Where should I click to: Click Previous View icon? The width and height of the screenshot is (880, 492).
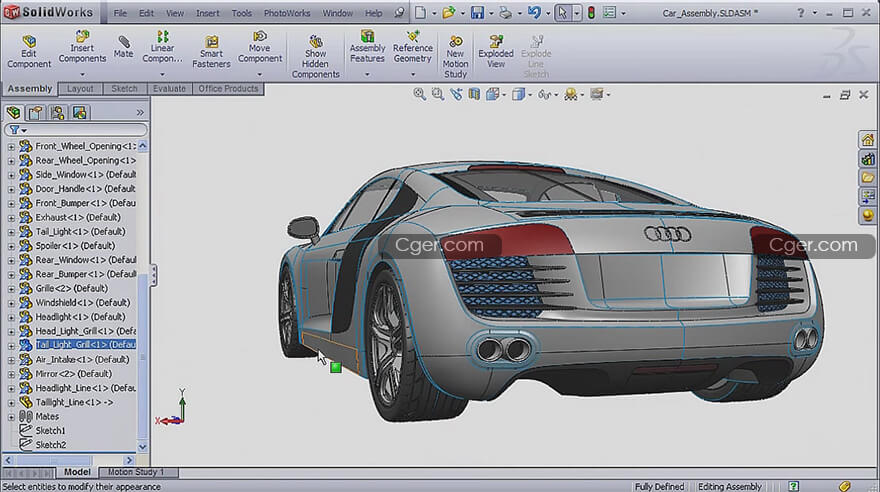pyautogui.click(x=456, y=94)
